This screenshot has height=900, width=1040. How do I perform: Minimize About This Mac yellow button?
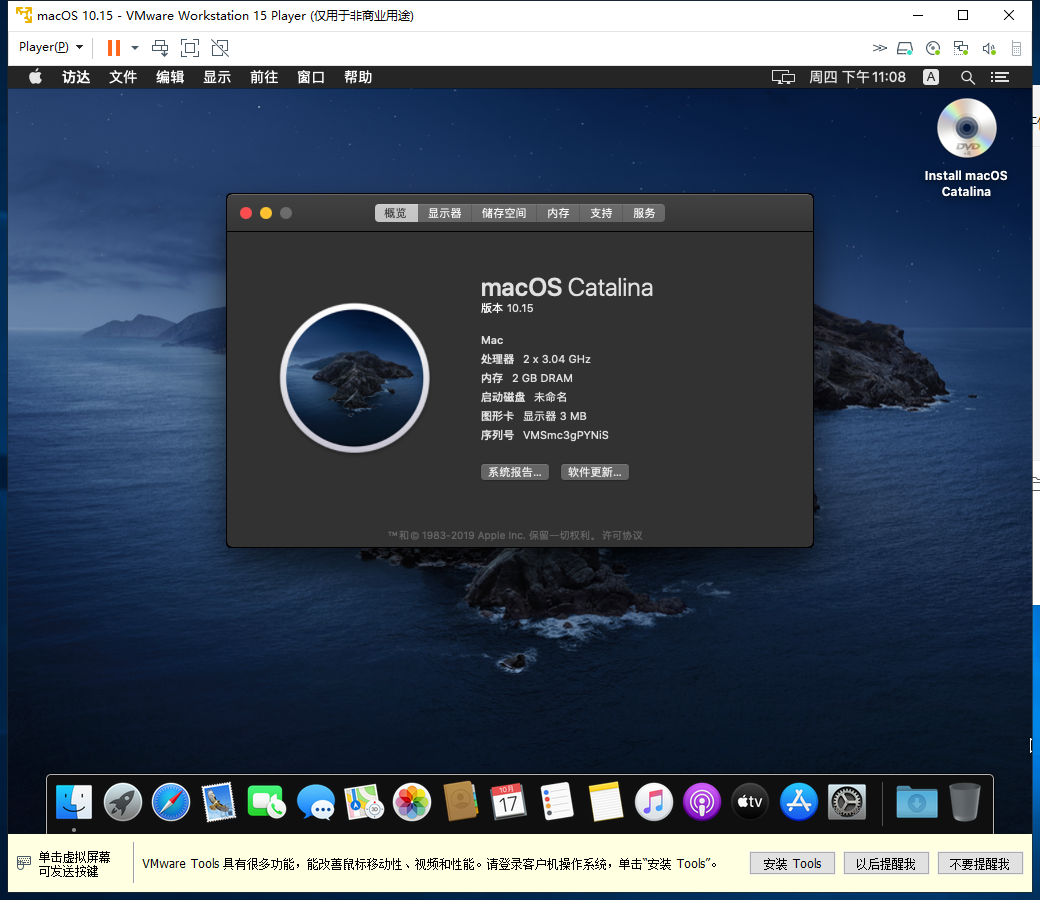coord(266,213)
